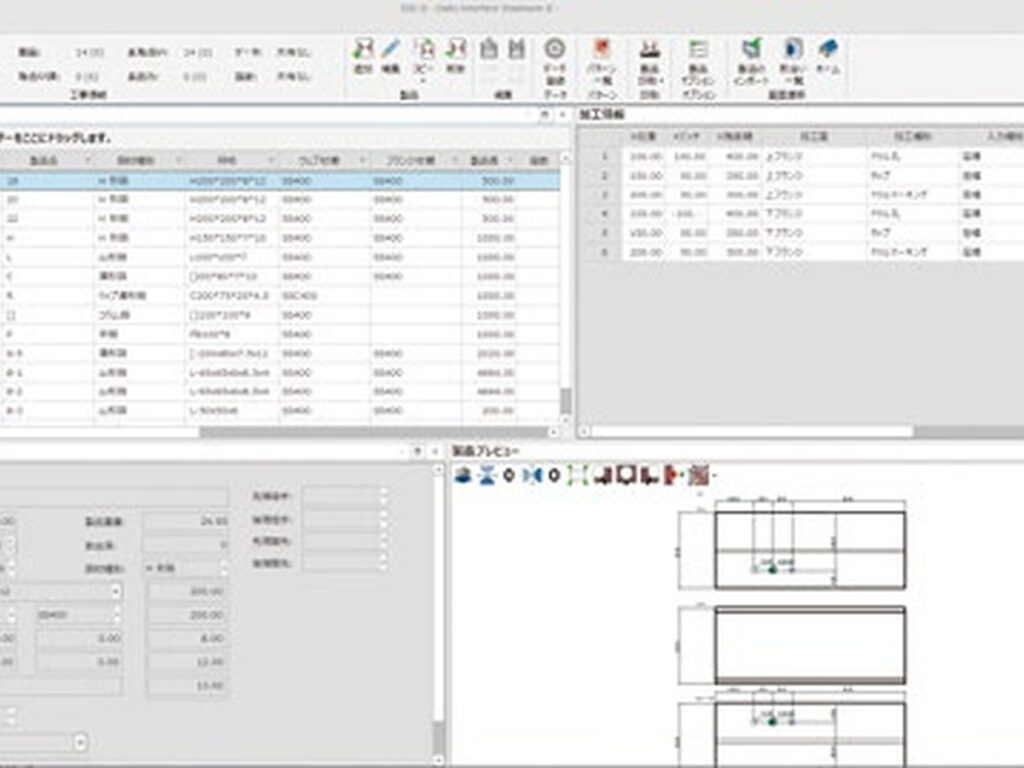Close the lower-left detail panel with its X
Screen dimensions: 1024x768
[x=434, y=451]
